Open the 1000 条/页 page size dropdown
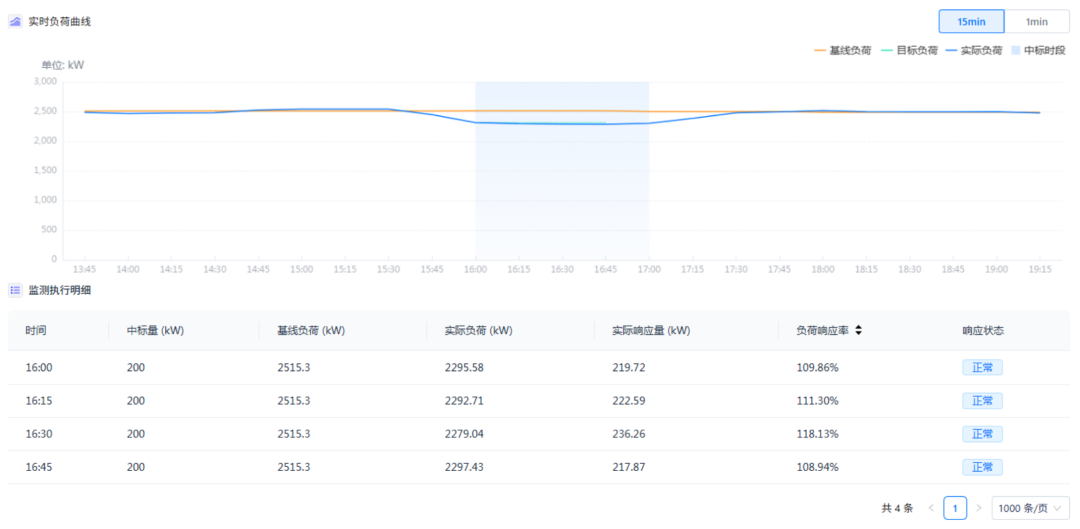The height and width of the screenshot is (529, 1080). tap(1030, 508)
